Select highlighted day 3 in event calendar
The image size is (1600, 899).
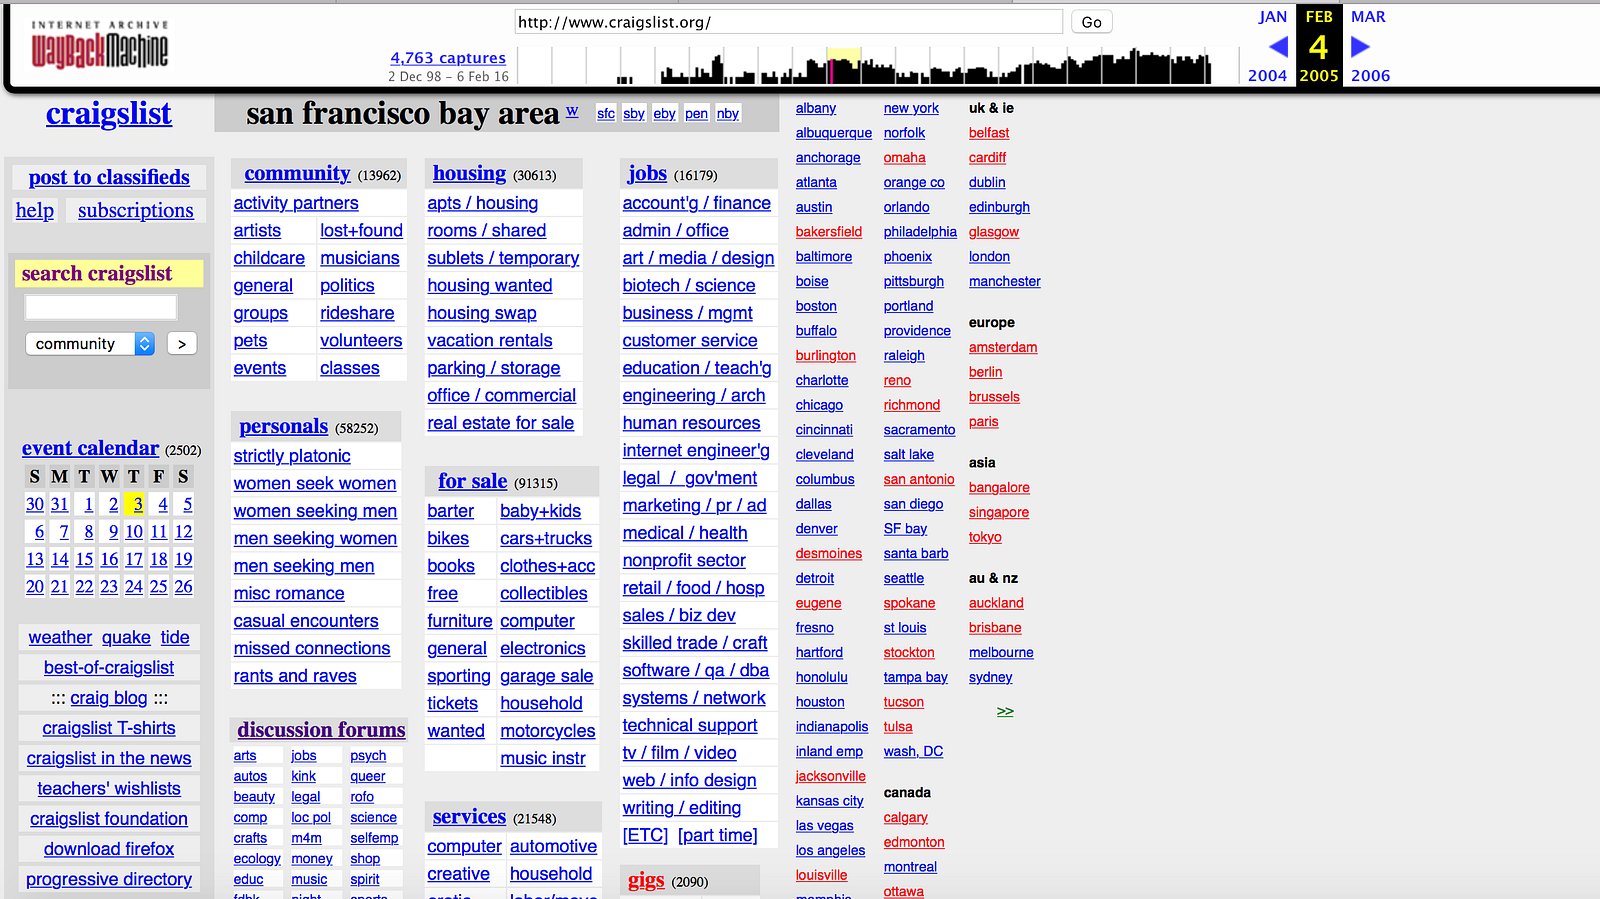point(138,504)
